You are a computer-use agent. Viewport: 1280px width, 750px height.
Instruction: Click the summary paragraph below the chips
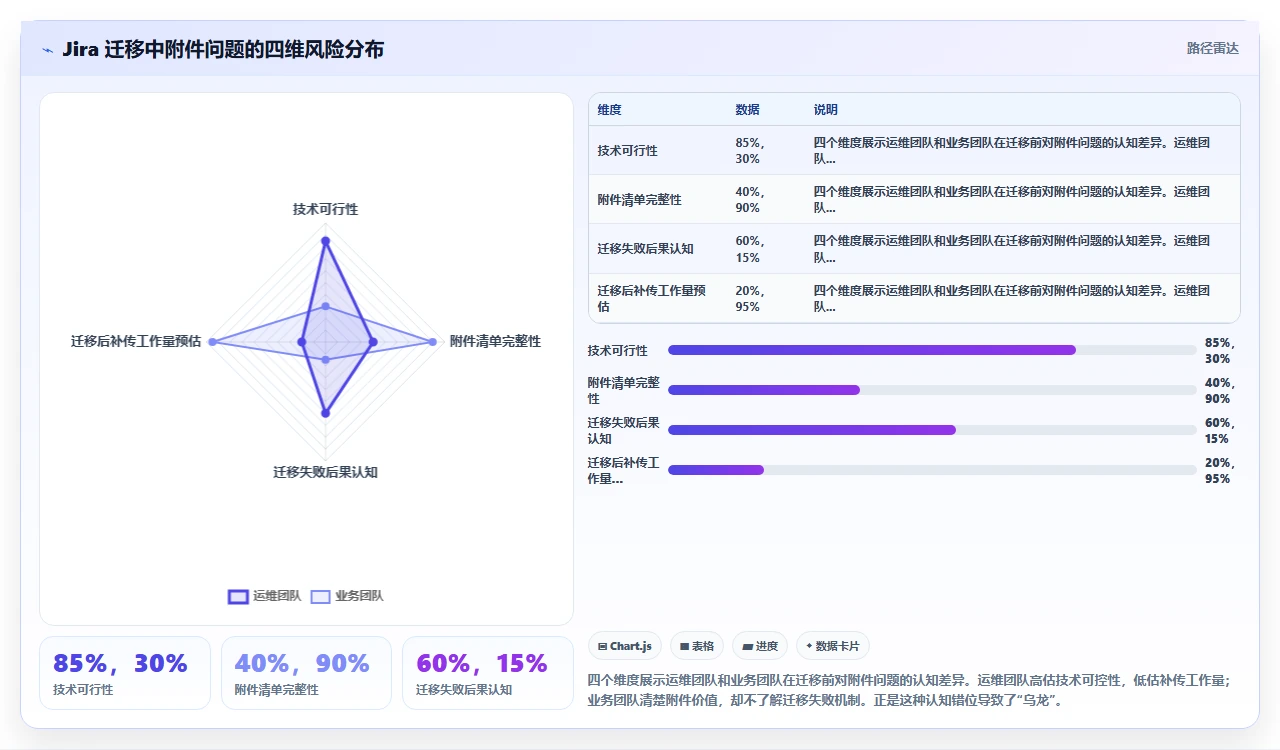[x=910, y=690]
